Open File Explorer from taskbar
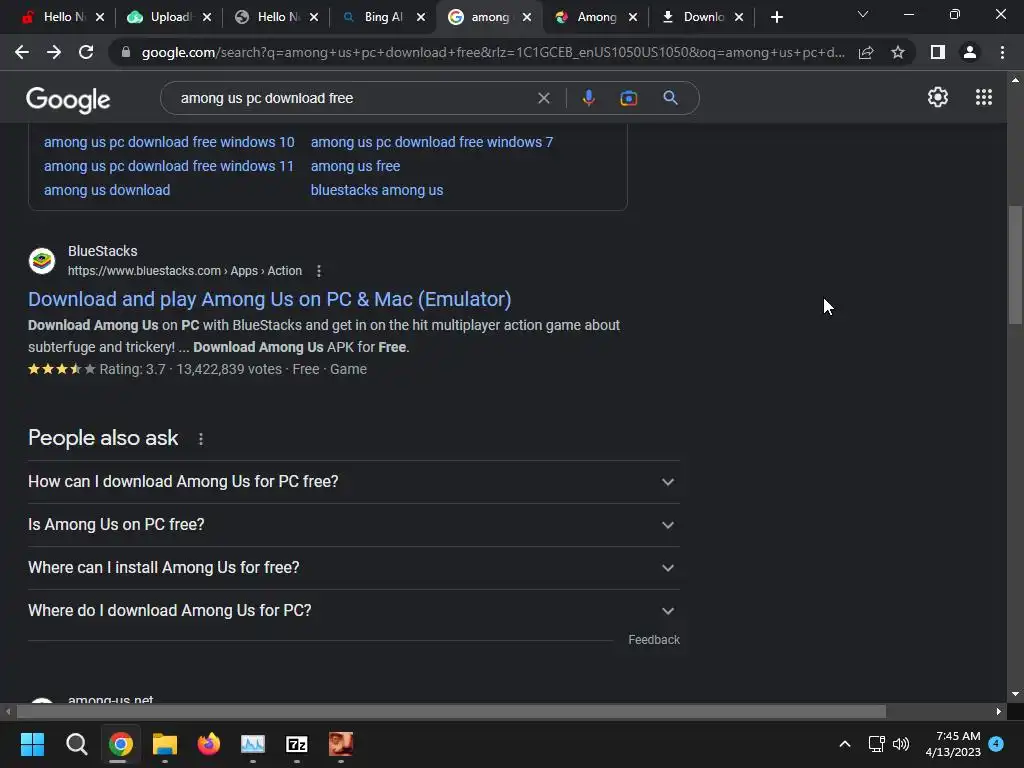Viewport: 1024px width, 768px height. click(x=165, y=744)
